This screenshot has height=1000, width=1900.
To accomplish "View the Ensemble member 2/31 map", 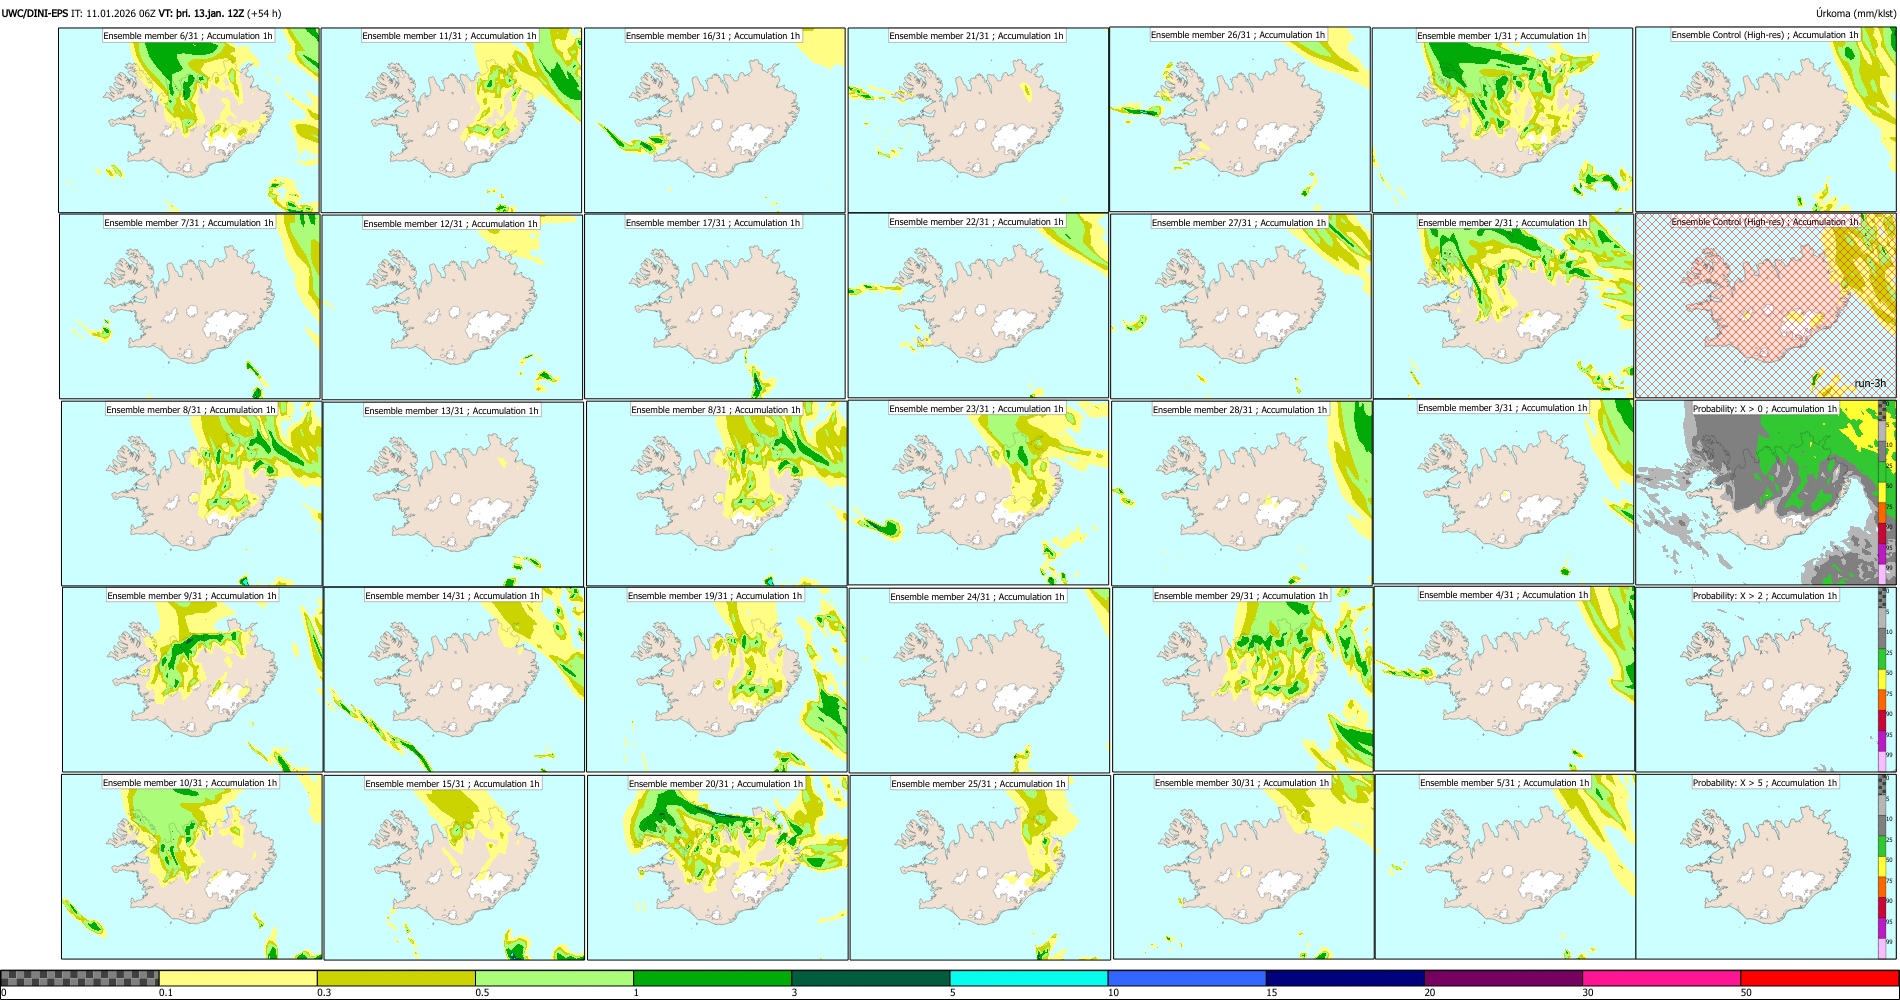I will tap(1504, 307).
